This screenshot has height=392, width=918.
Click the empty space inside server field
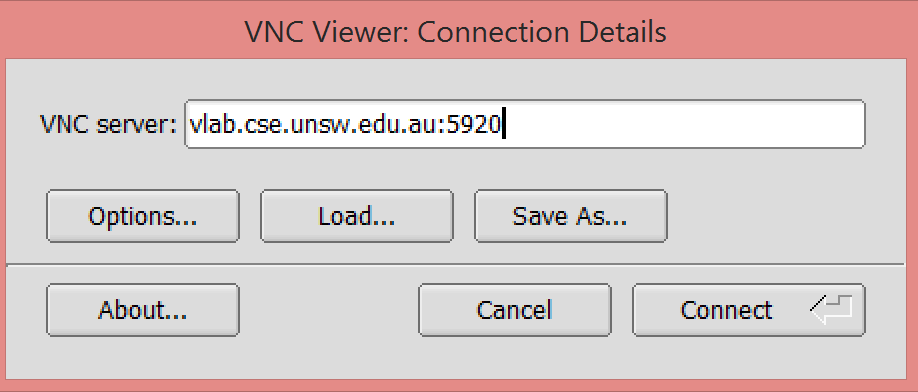[682, 124]
